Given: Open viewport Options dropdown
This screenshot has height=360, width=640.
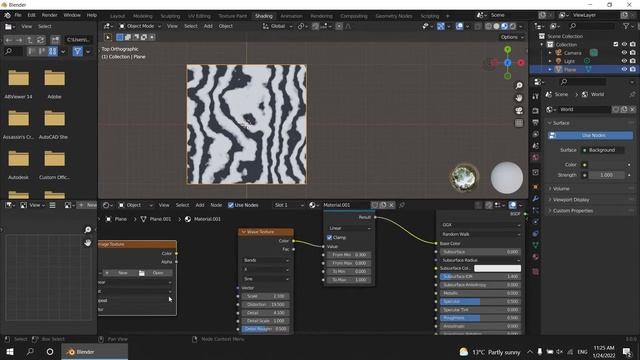Looking at the screenshot, I should [x=512, y=37].
